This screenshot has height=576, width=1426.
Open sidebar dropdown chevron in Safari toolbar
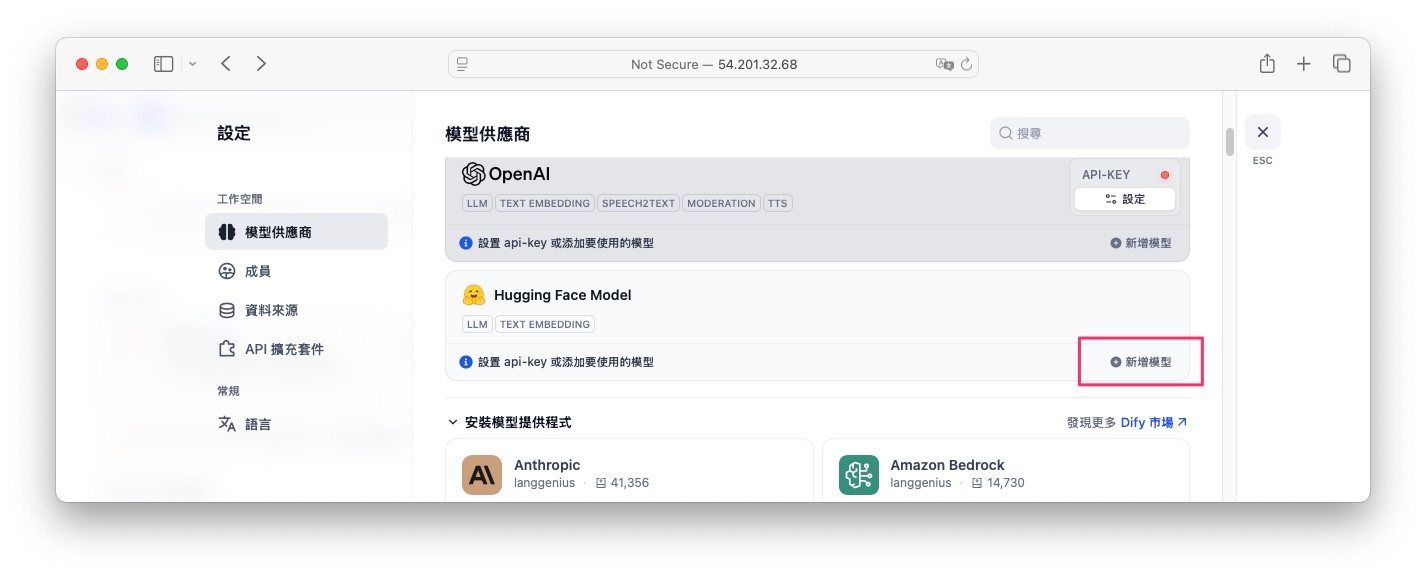[192, 64]
